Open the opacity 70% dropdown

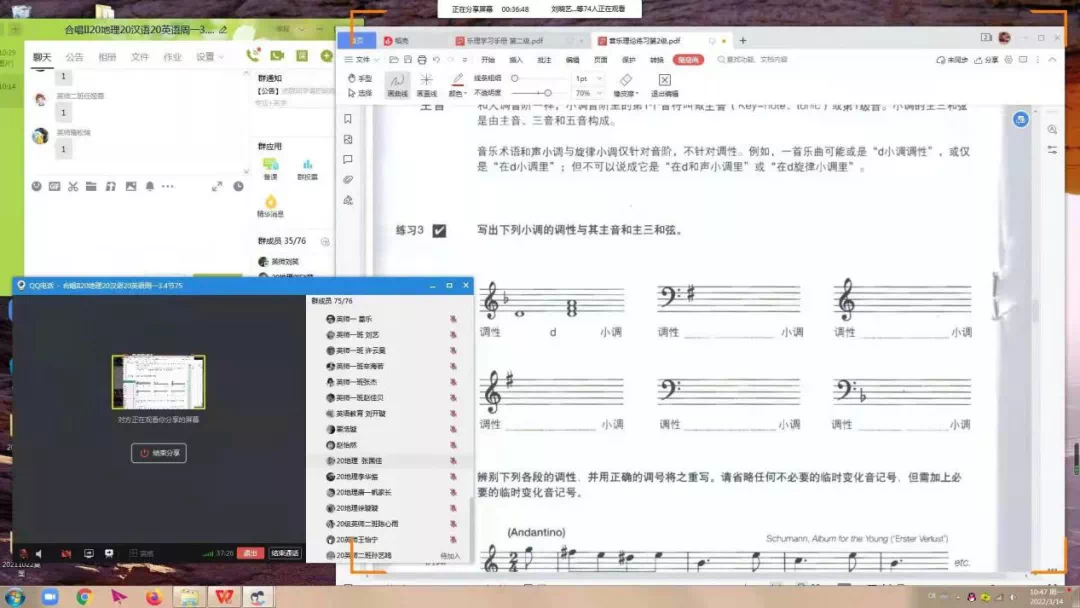point(587,93)
